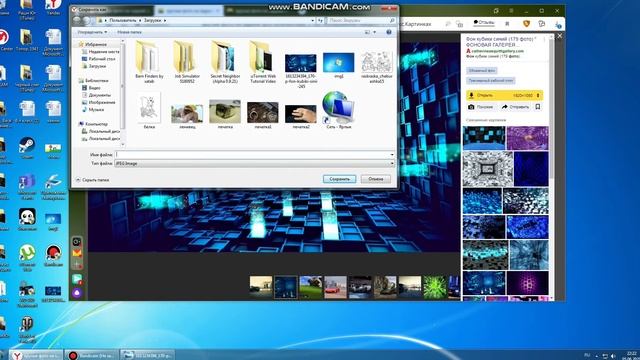The image size is (640, 360).
Task: Refresh the dialog folder view
Action: coord(320,20)
